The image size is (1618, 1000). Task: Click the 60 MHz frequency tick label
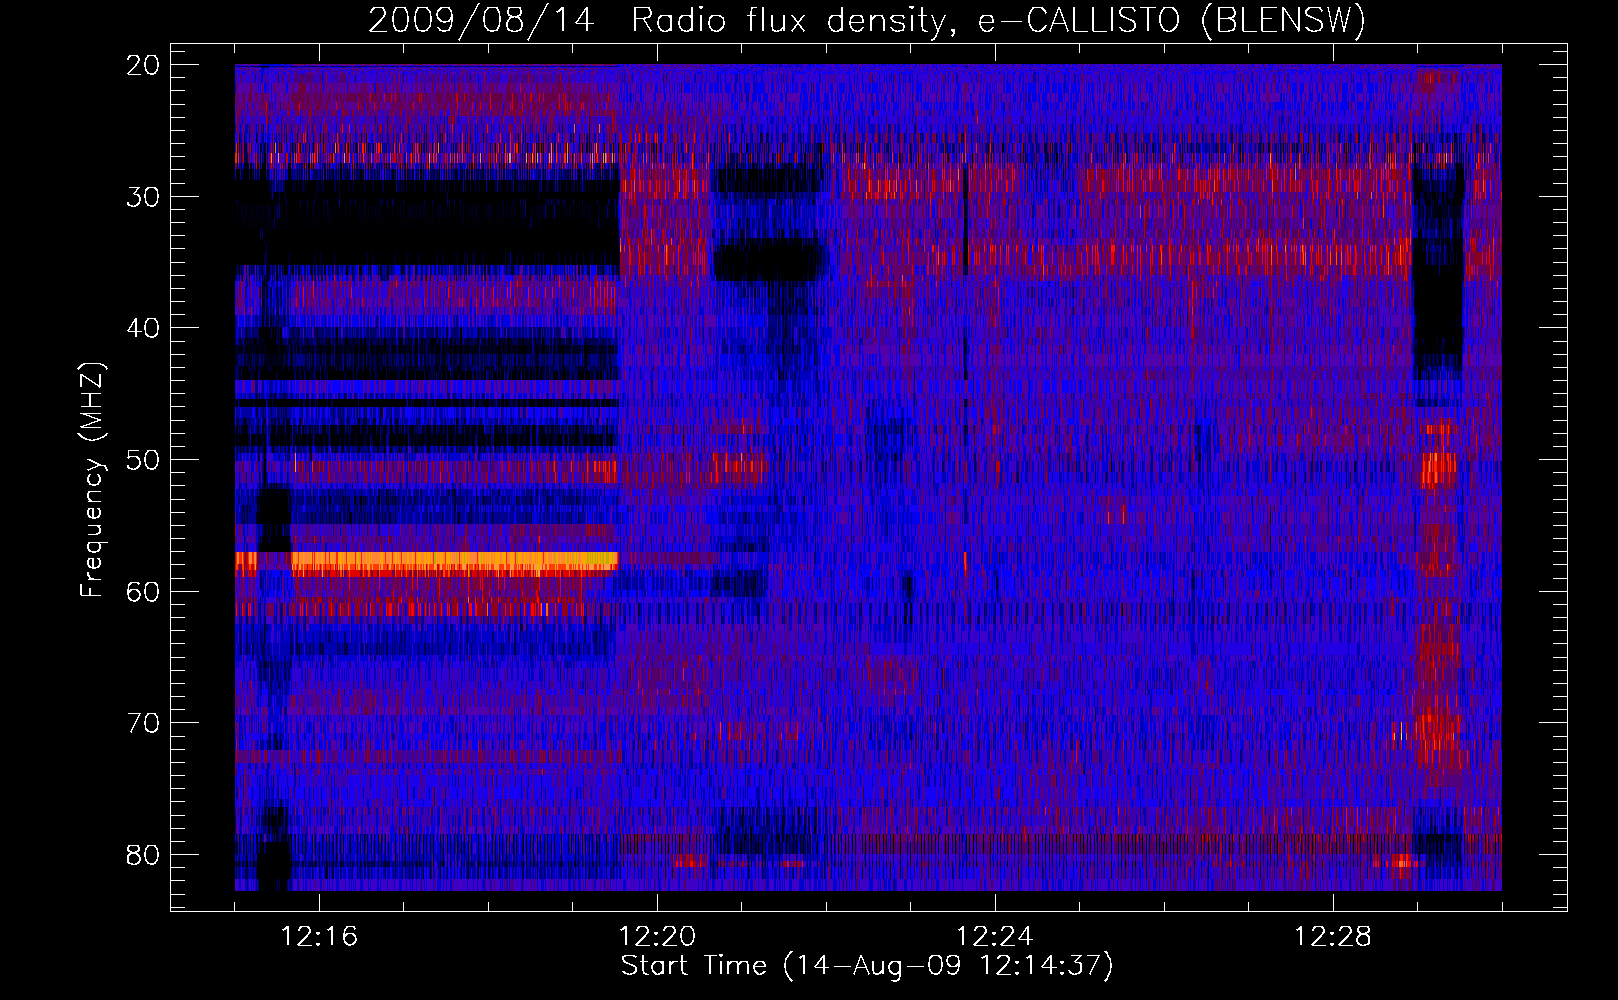click(144, 591)
